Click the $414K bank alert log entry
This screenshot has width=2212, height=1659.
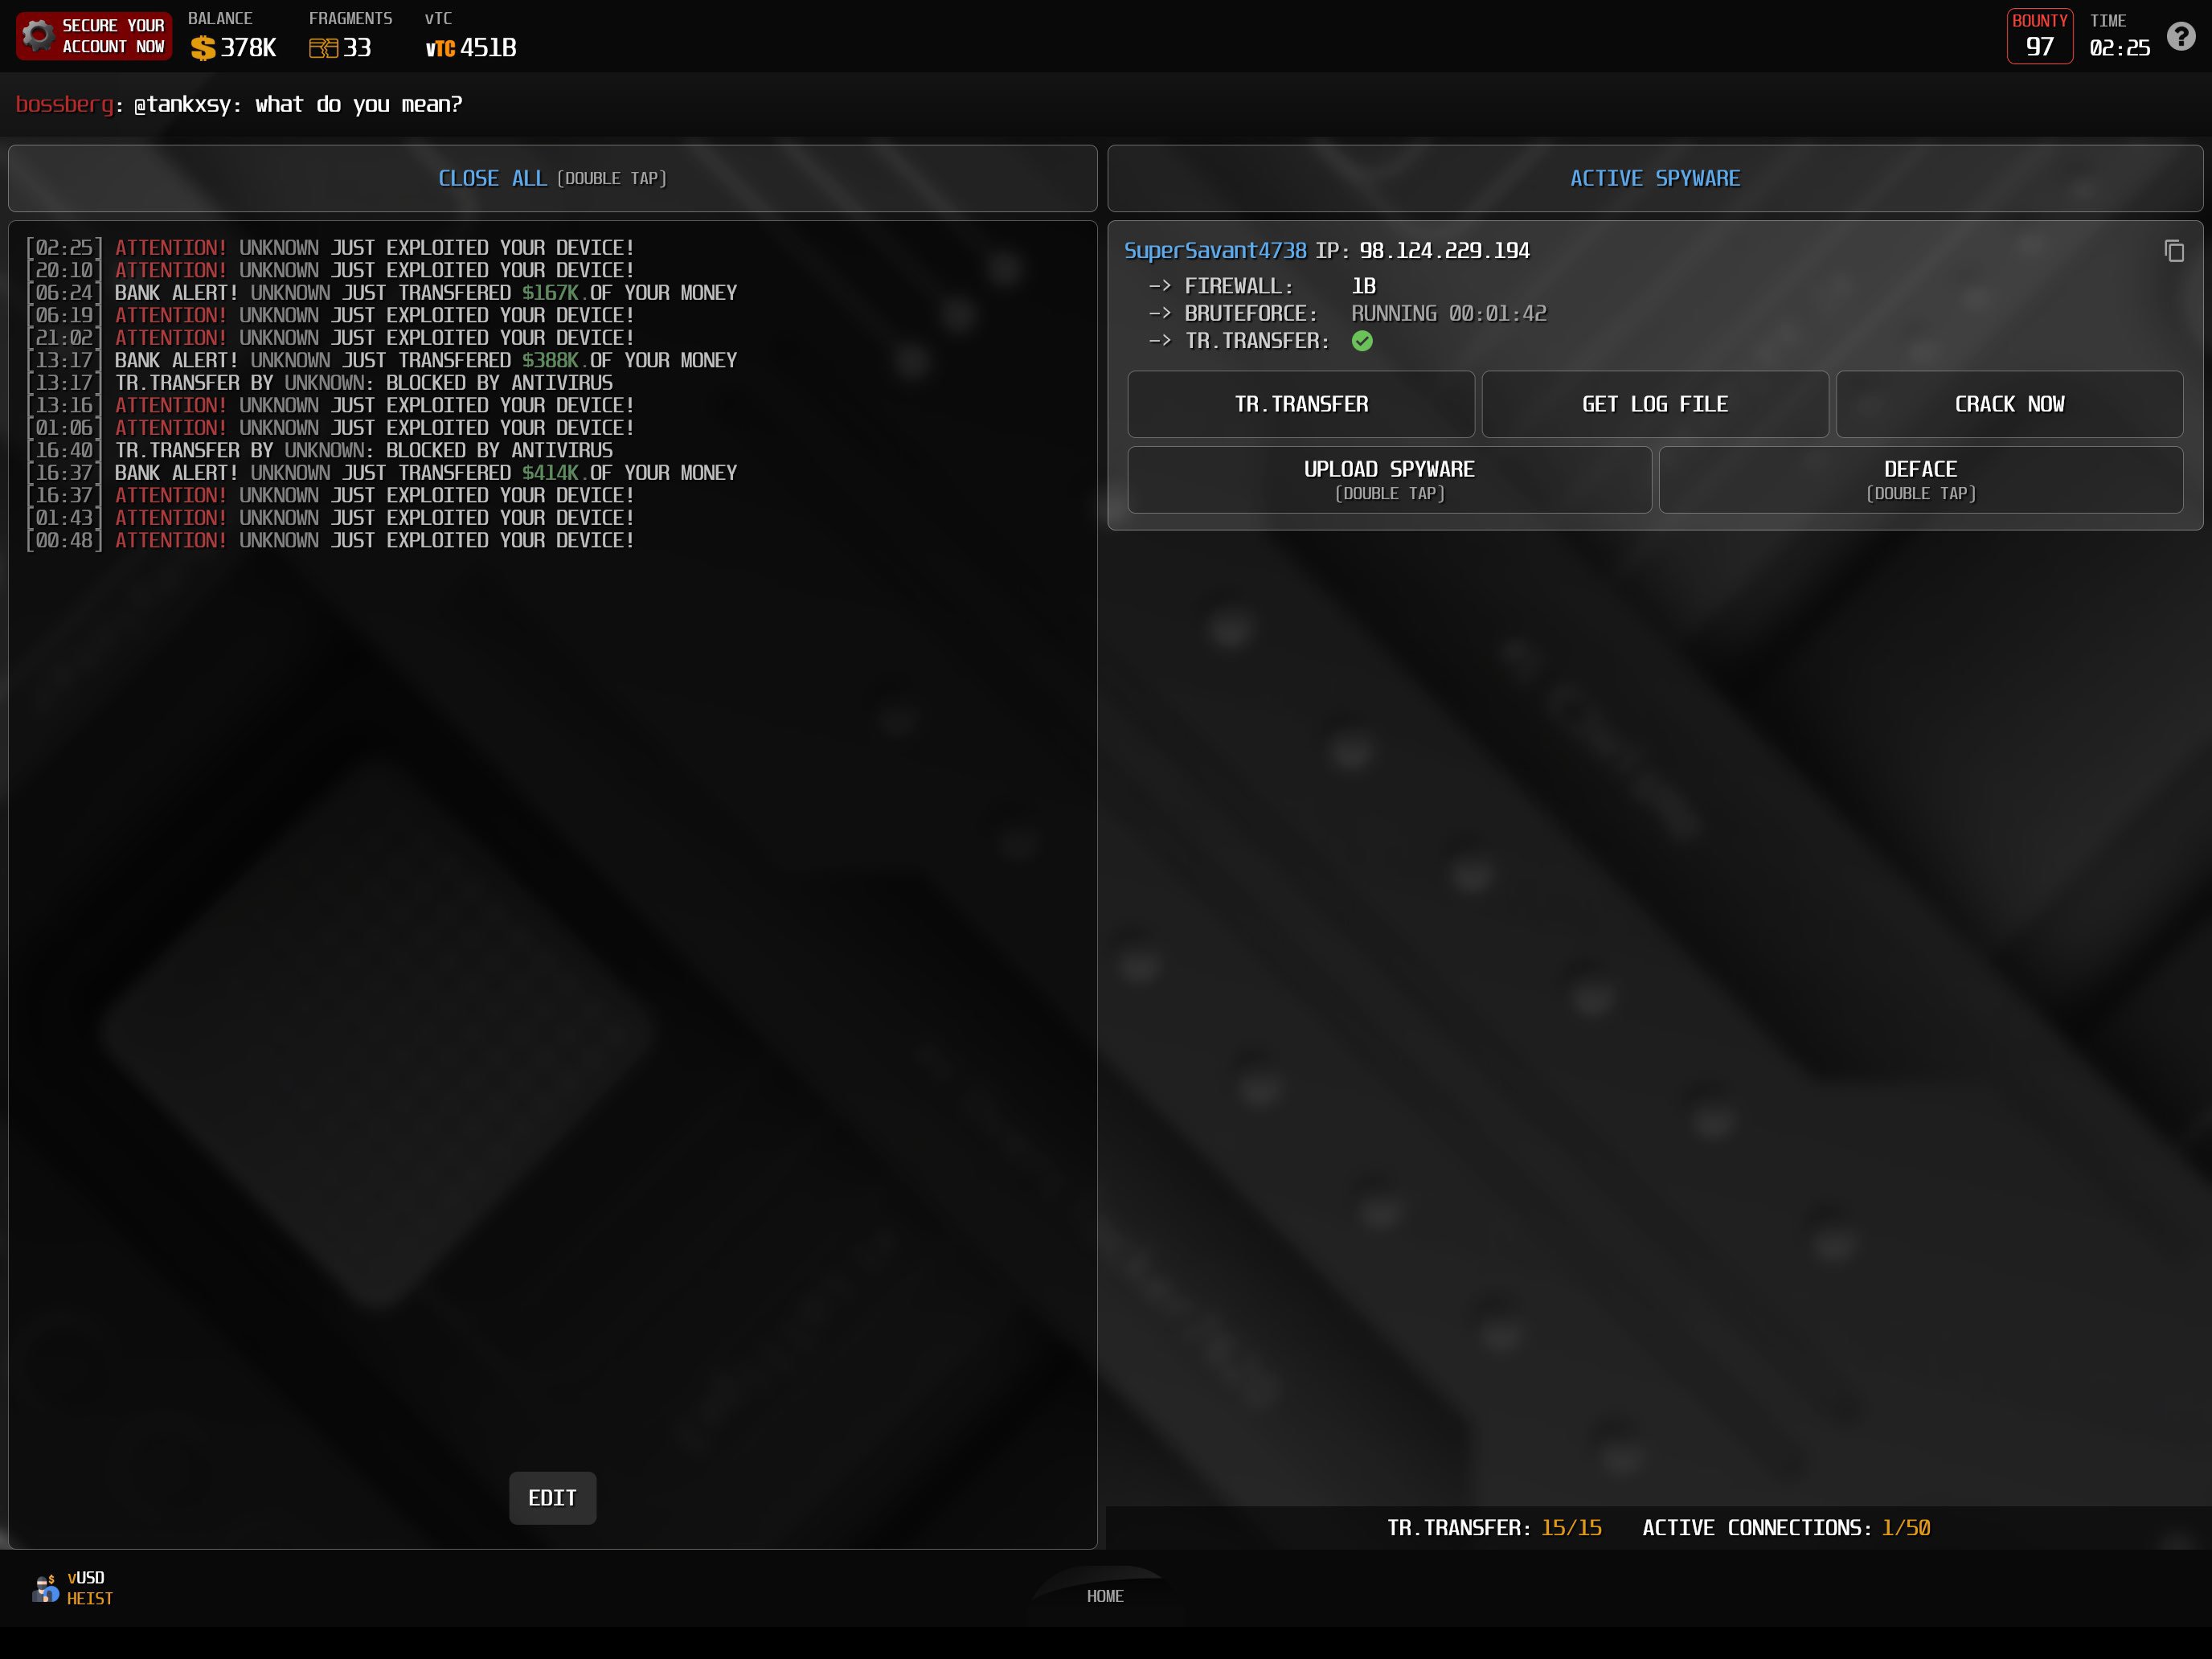tap(426, 473)
